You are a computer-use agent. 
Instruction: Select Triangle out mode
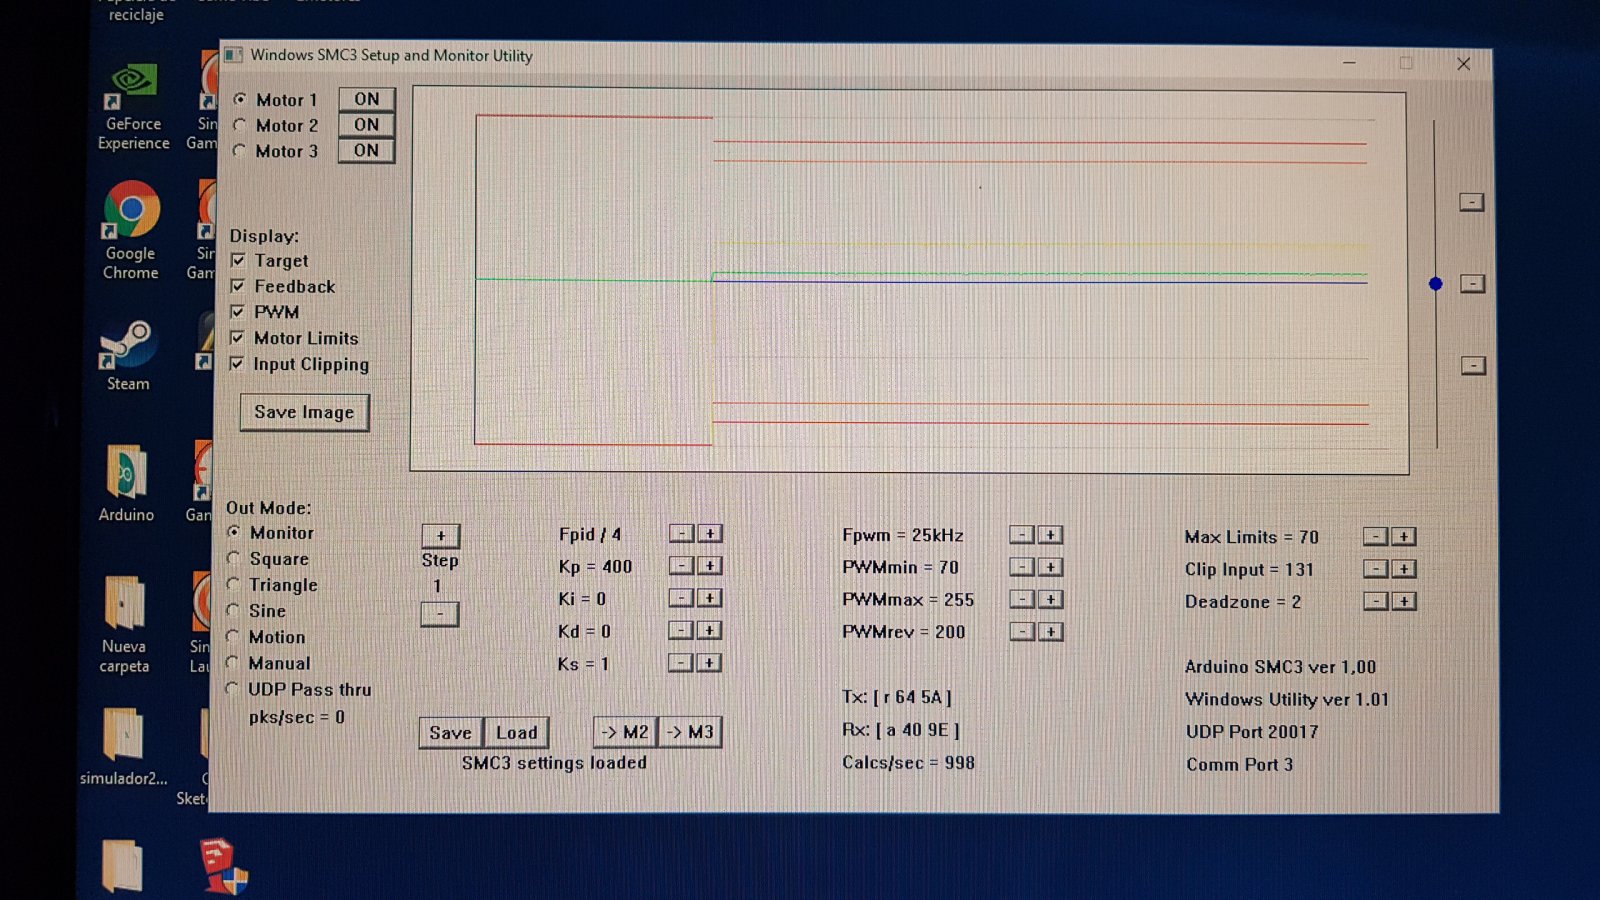(234, 584)
